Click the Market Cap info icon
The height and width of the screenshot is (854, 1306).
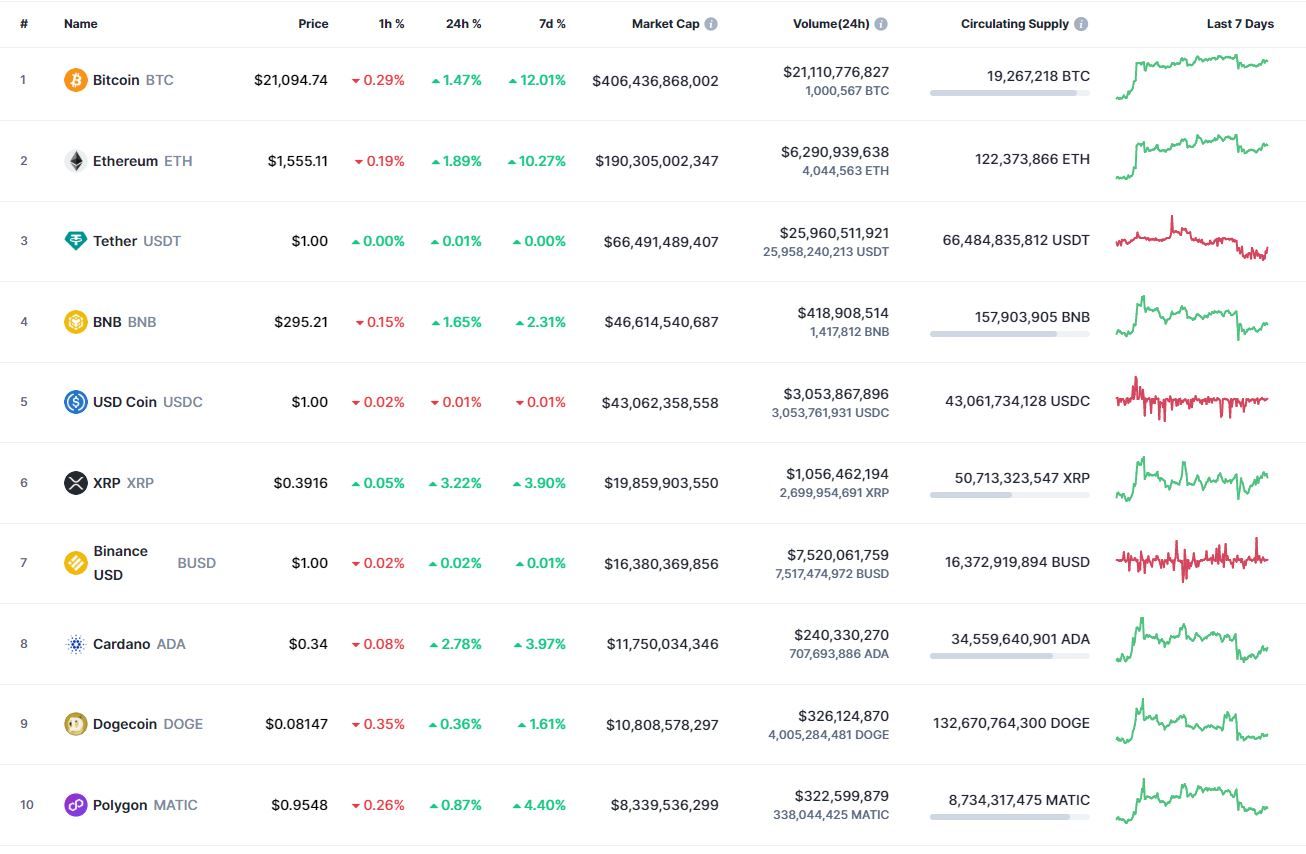(711, 24)
